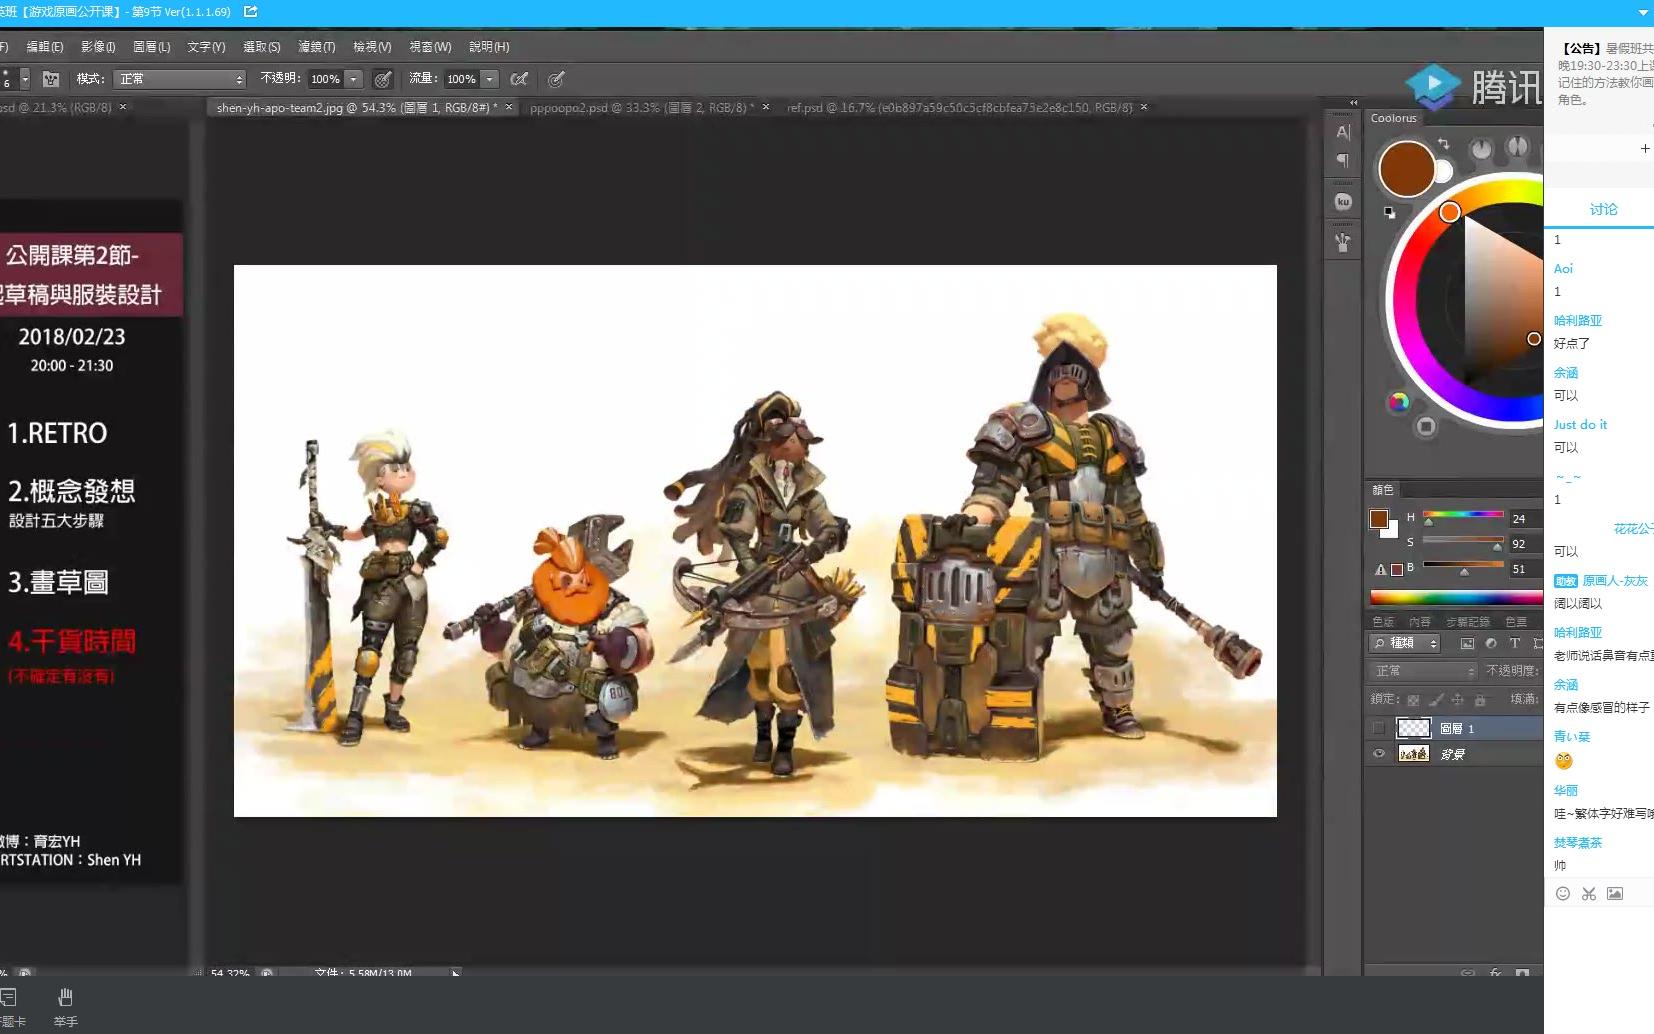Open layer filter 種類 dropdown
The image size is (1654, 1034).
point(1404,643)
